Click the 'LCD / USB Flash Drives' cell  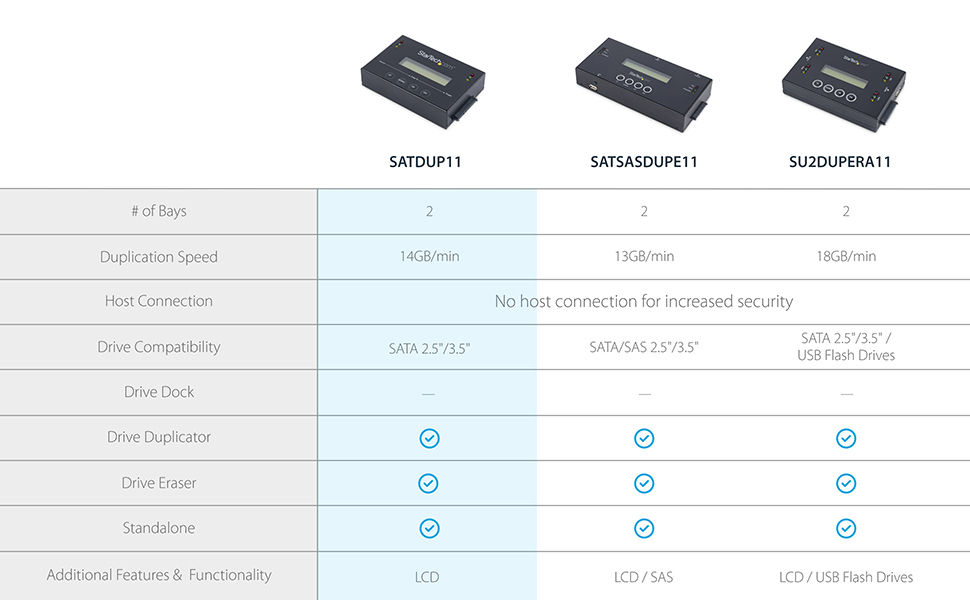point(846,577)
